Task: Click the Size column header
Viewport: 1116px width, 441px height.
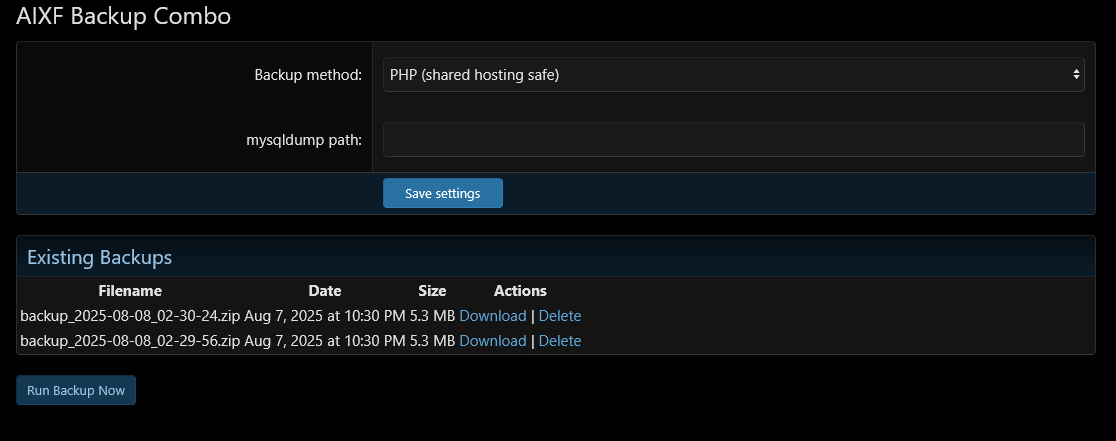Action: click(432, 291)
